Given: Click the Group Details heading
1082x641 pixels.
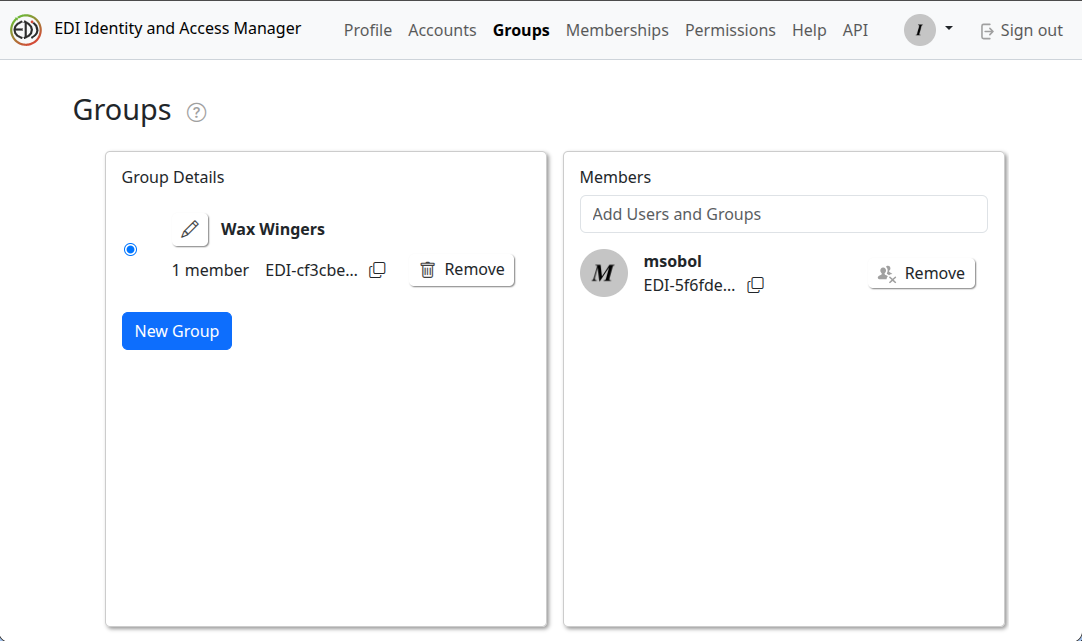Looking at the screenshot, I should (173, 177).
